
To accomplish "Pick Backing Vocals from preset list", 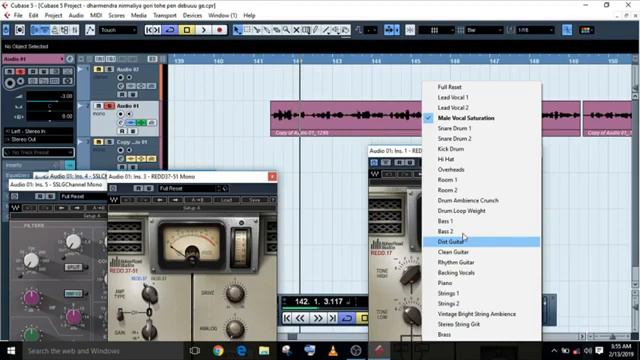I will click(x=482, y=273).
